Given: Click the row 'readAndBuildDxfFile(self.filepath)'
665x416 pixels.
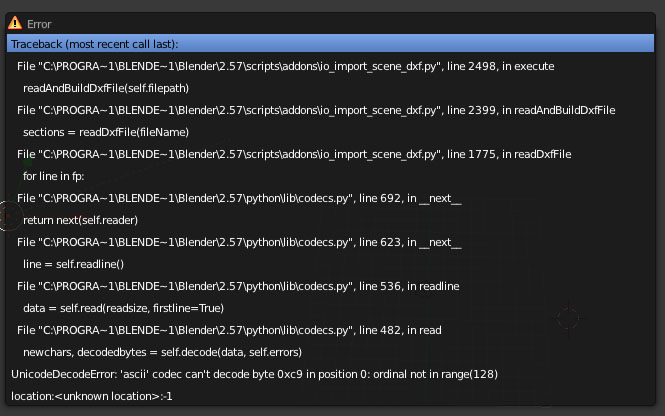Looking at the screenshot, I should [x=330, y=88].
